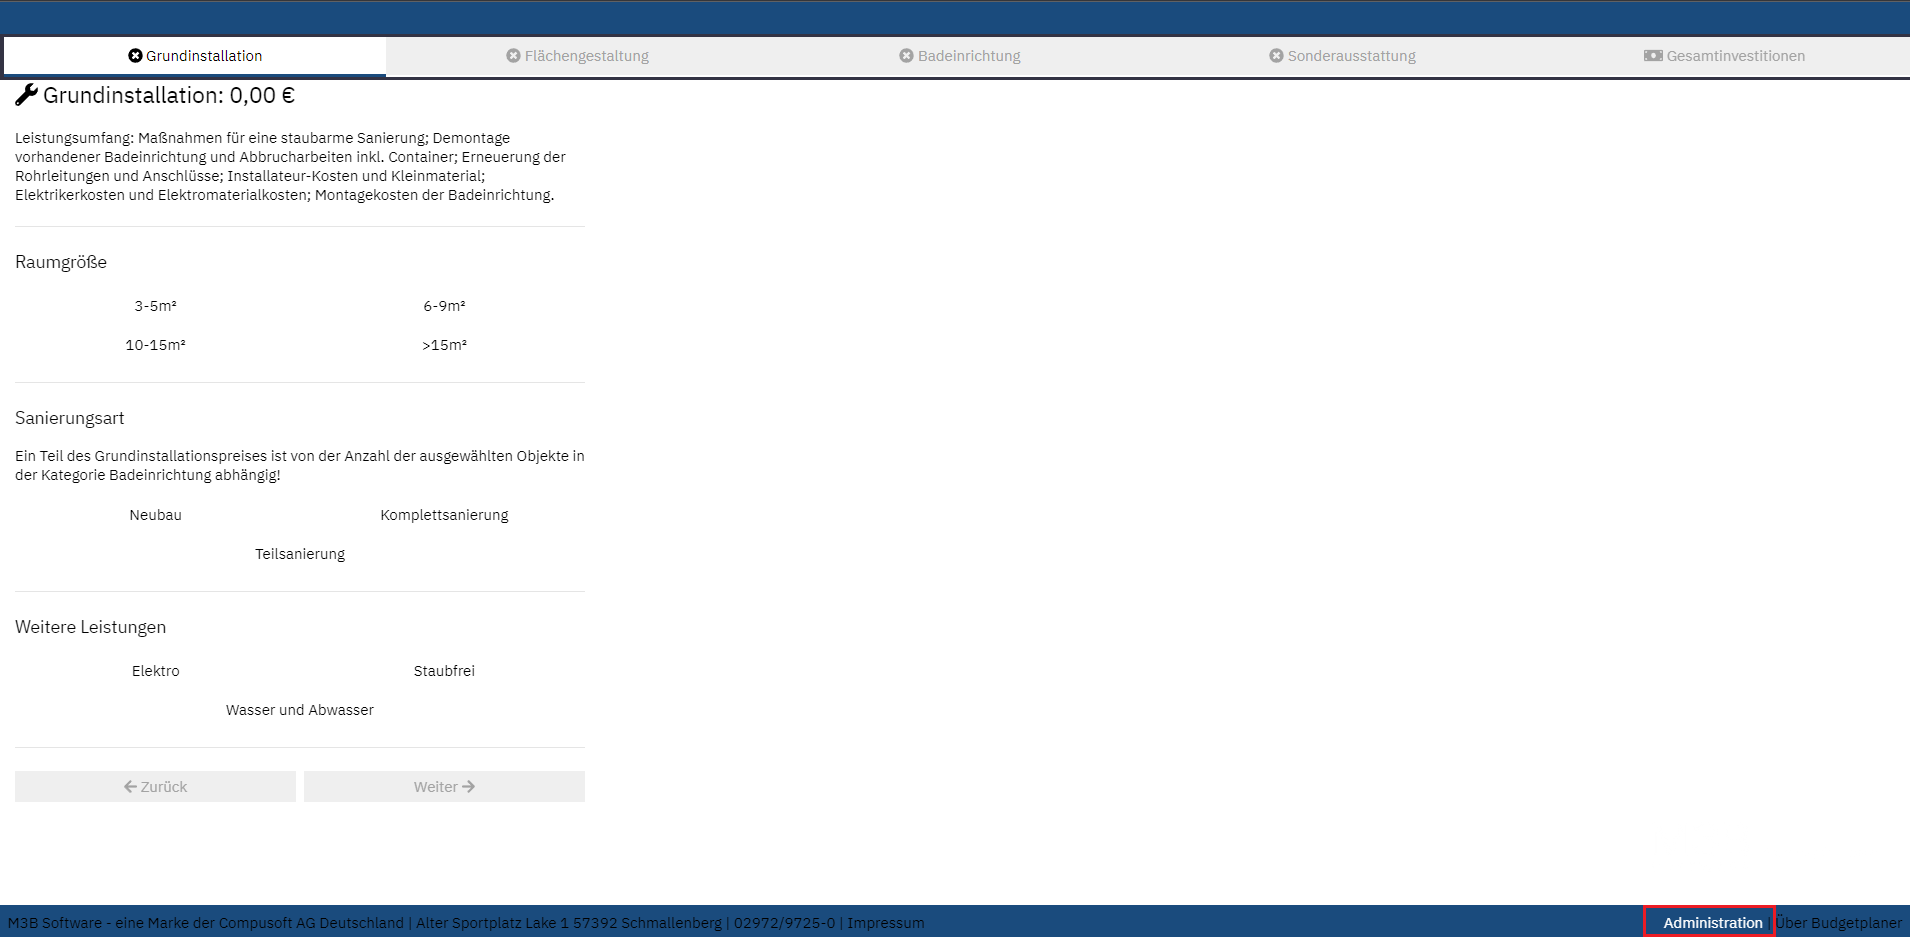Choose Teilsanierung option
Screen dimensions: 1910x937
tap(300, 554)
